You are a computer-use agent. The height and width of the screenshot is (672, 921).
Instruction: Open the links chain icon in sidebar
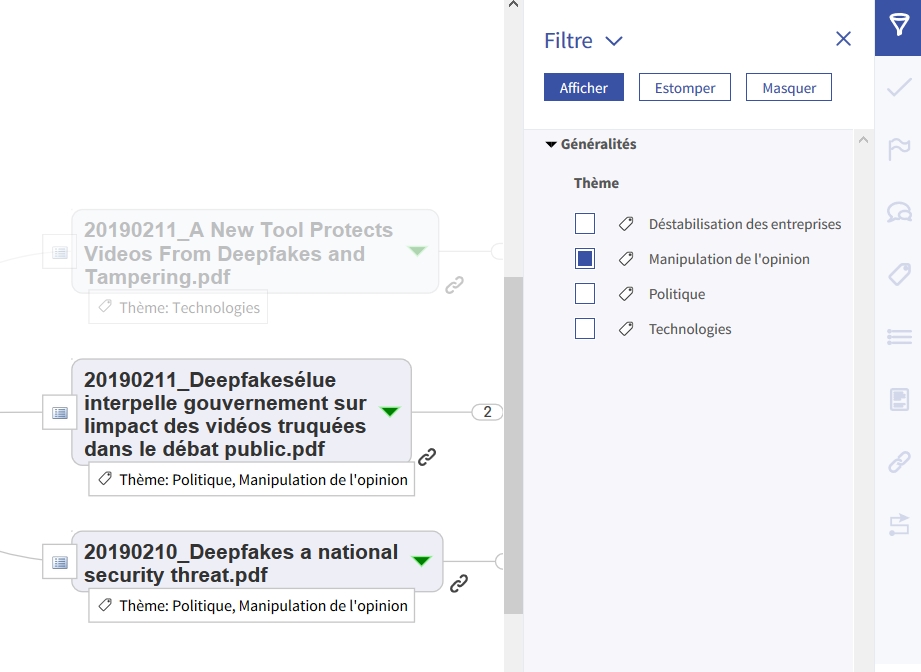tap(899, 462)
